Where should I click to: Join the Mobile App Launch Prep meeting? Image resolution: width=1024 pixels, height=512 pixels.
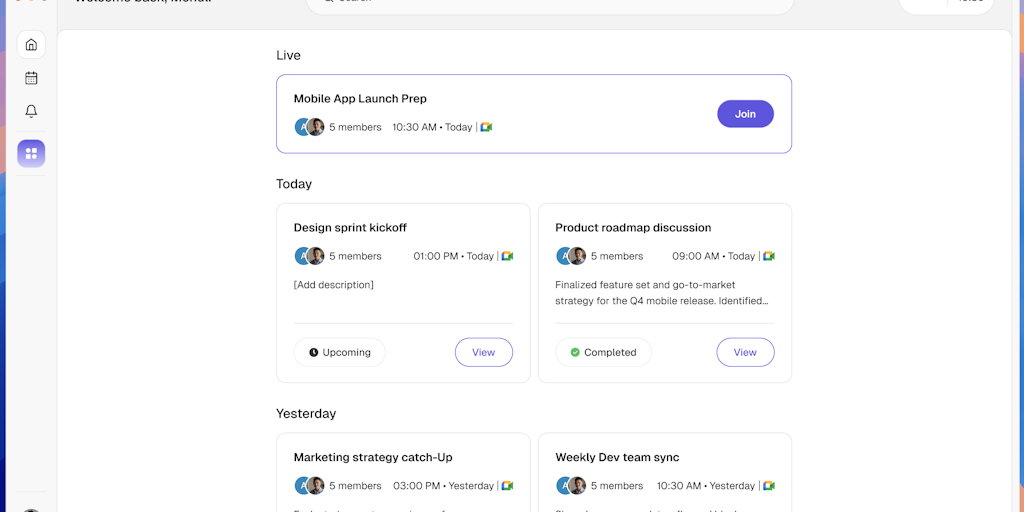pyautogui.click(x=745, y=114)
